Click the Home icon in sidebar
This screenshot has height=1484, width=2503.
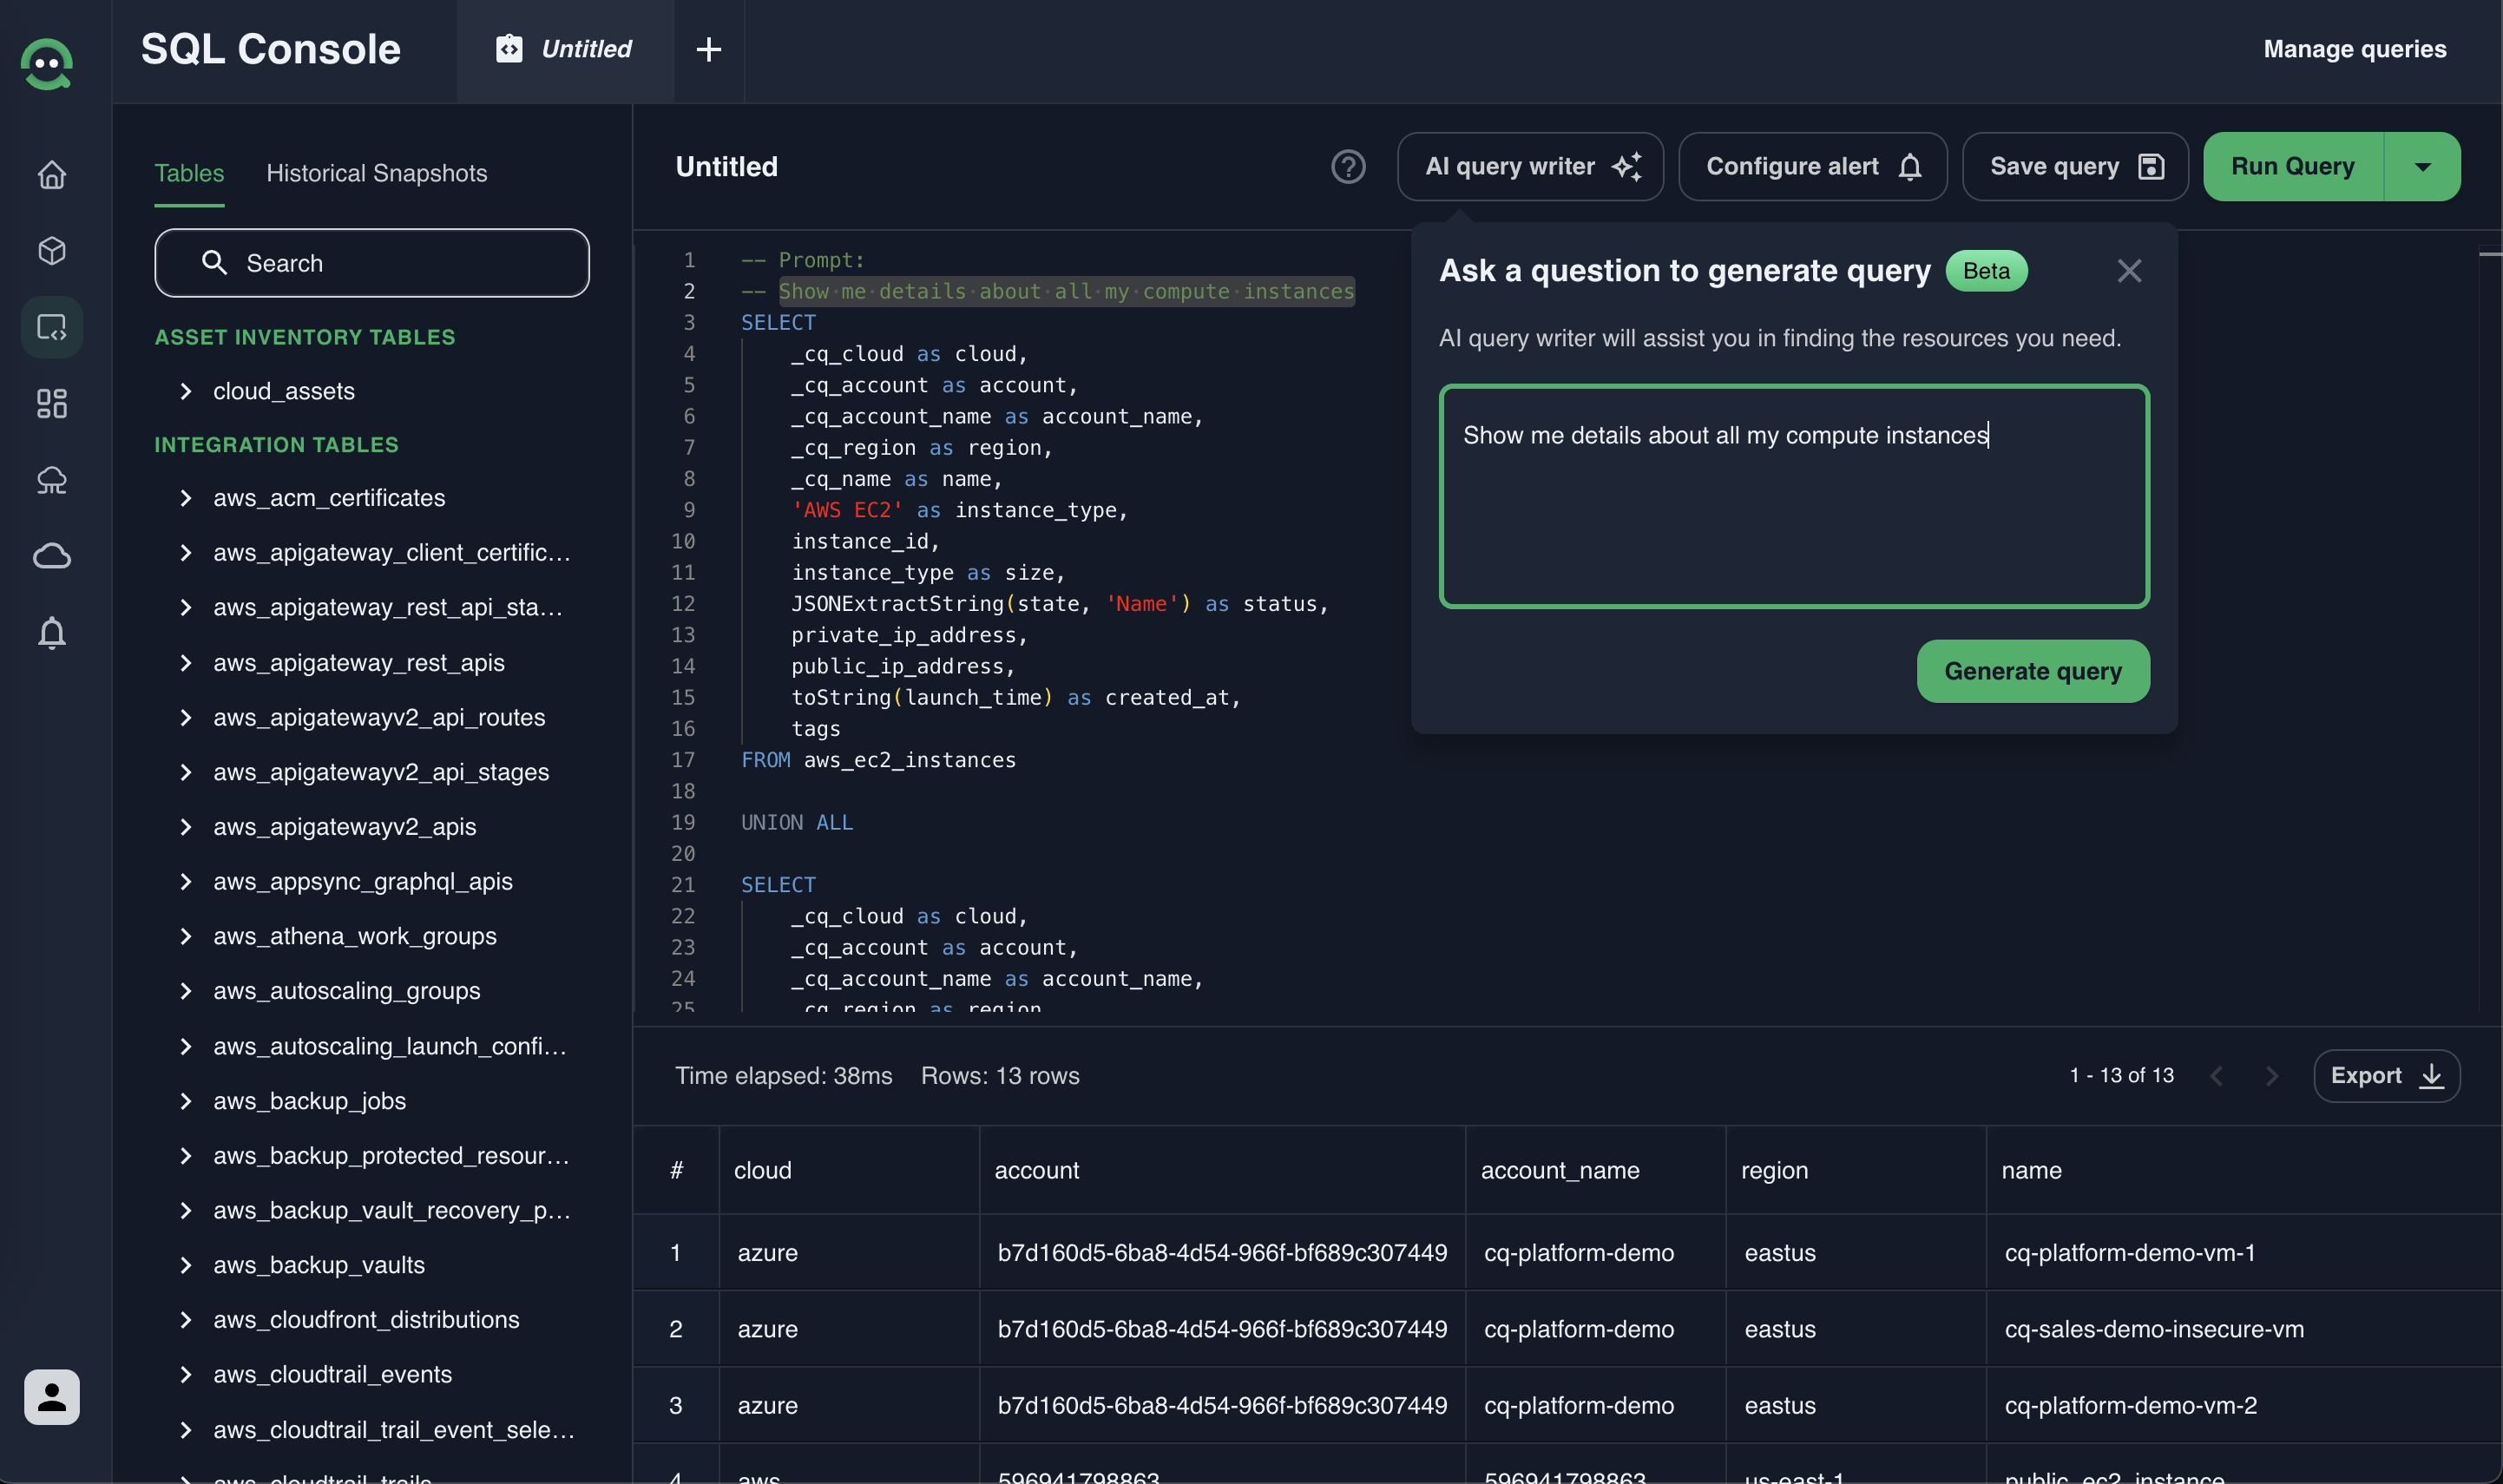[x=52, y=175]
